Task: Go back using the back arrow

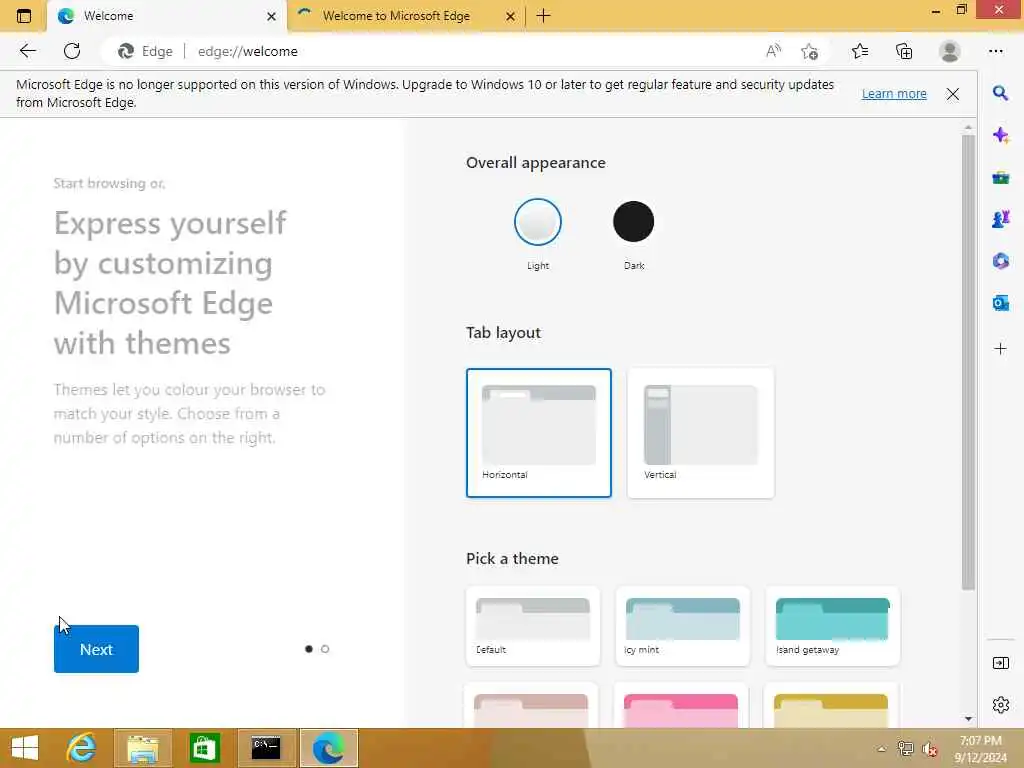Action: (x=27, y=51)
